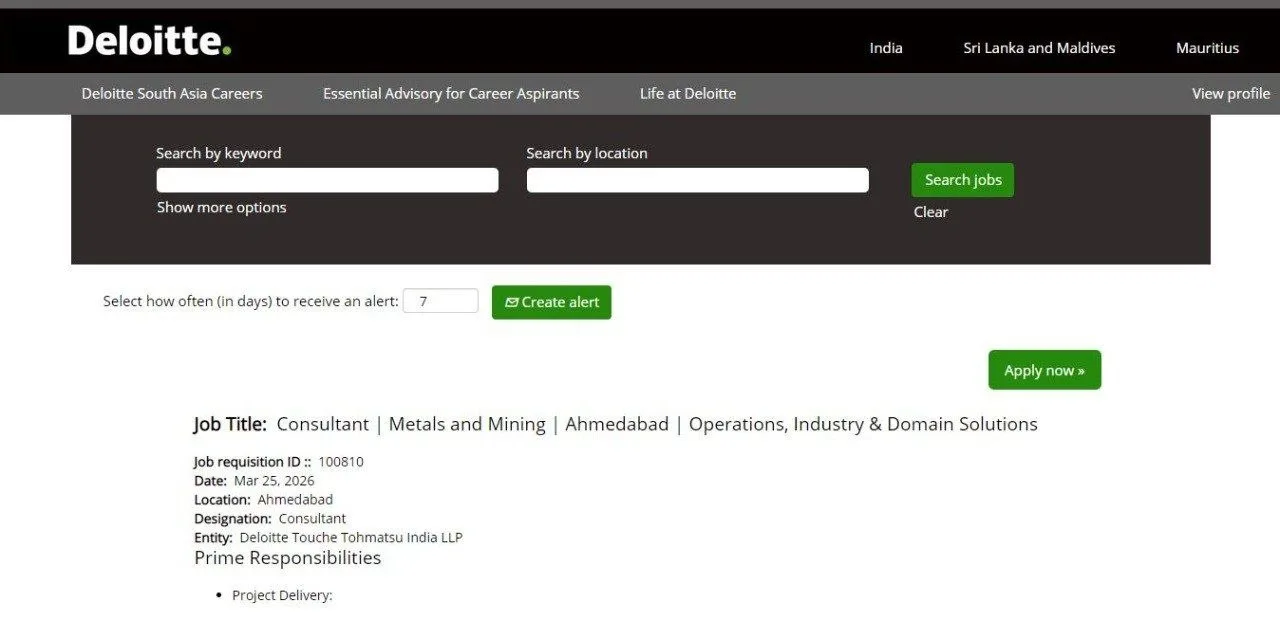The image size is (1280, 621).
Task: Clear the search form
Action: [x=930, y=212]
